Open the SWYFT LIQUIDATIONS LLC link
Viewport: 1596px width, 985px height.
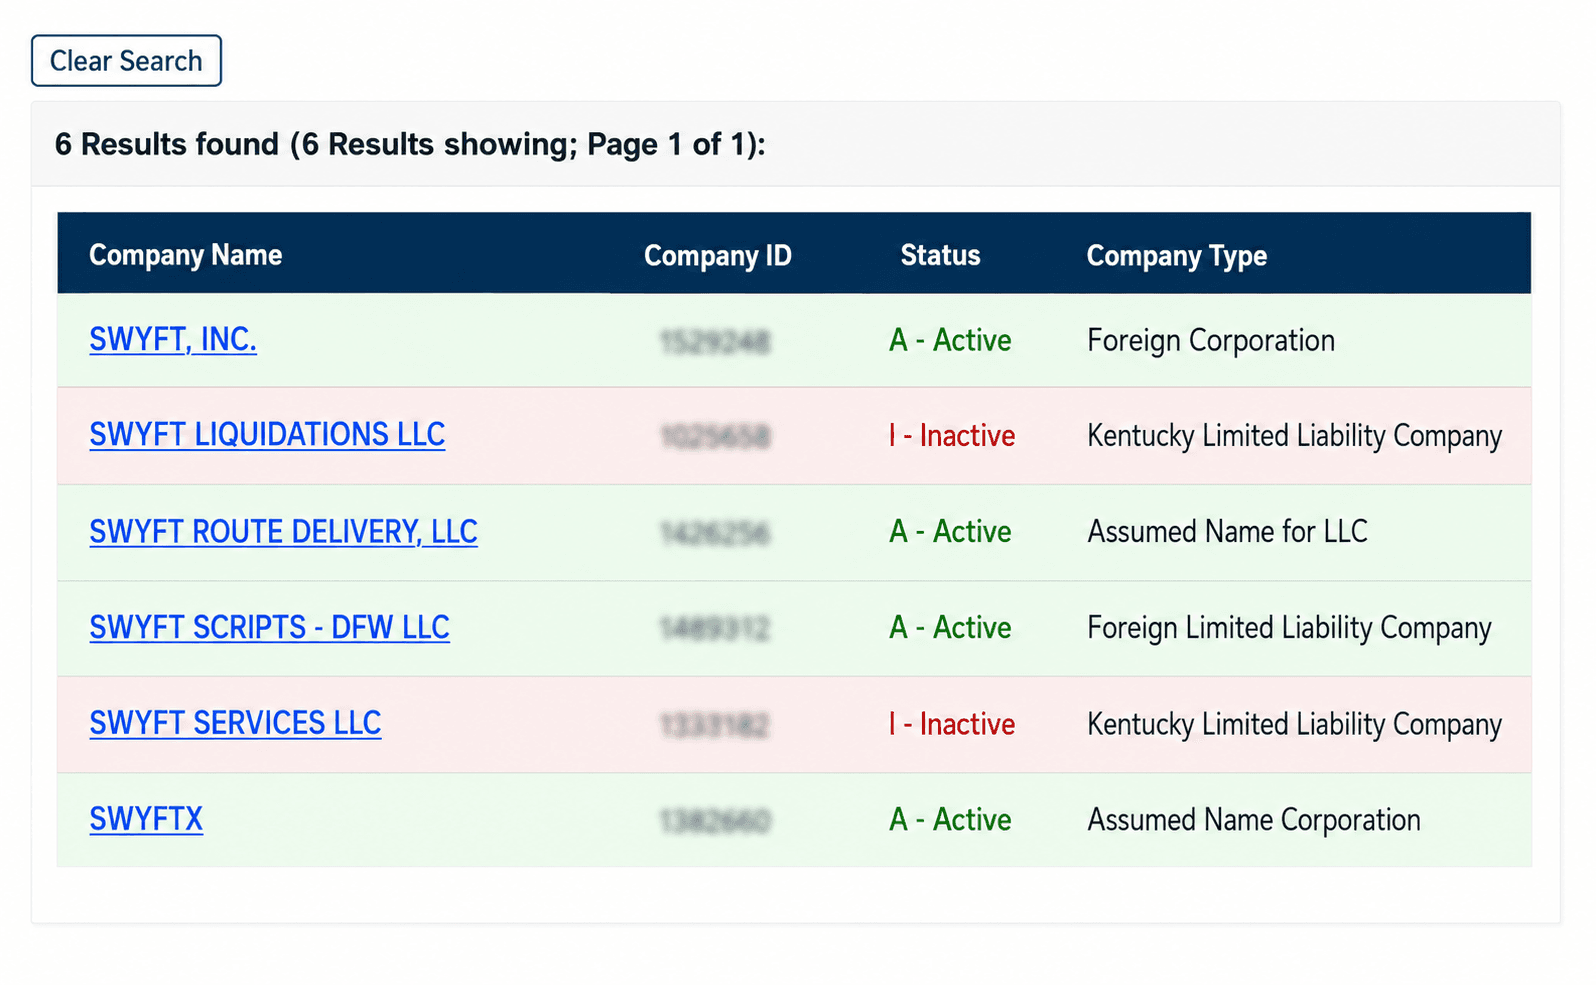[267, 435]
